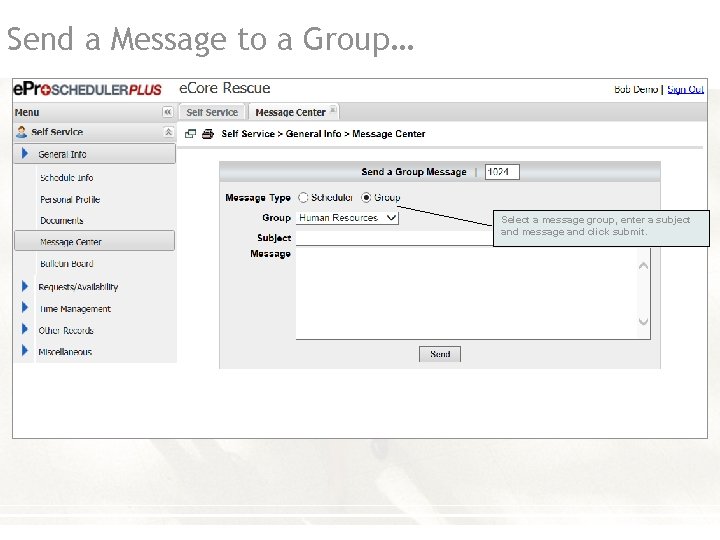720x540 pixels.
Task: Click breadcrumb Self Service > General Info > Message Center
Action: 323,134
